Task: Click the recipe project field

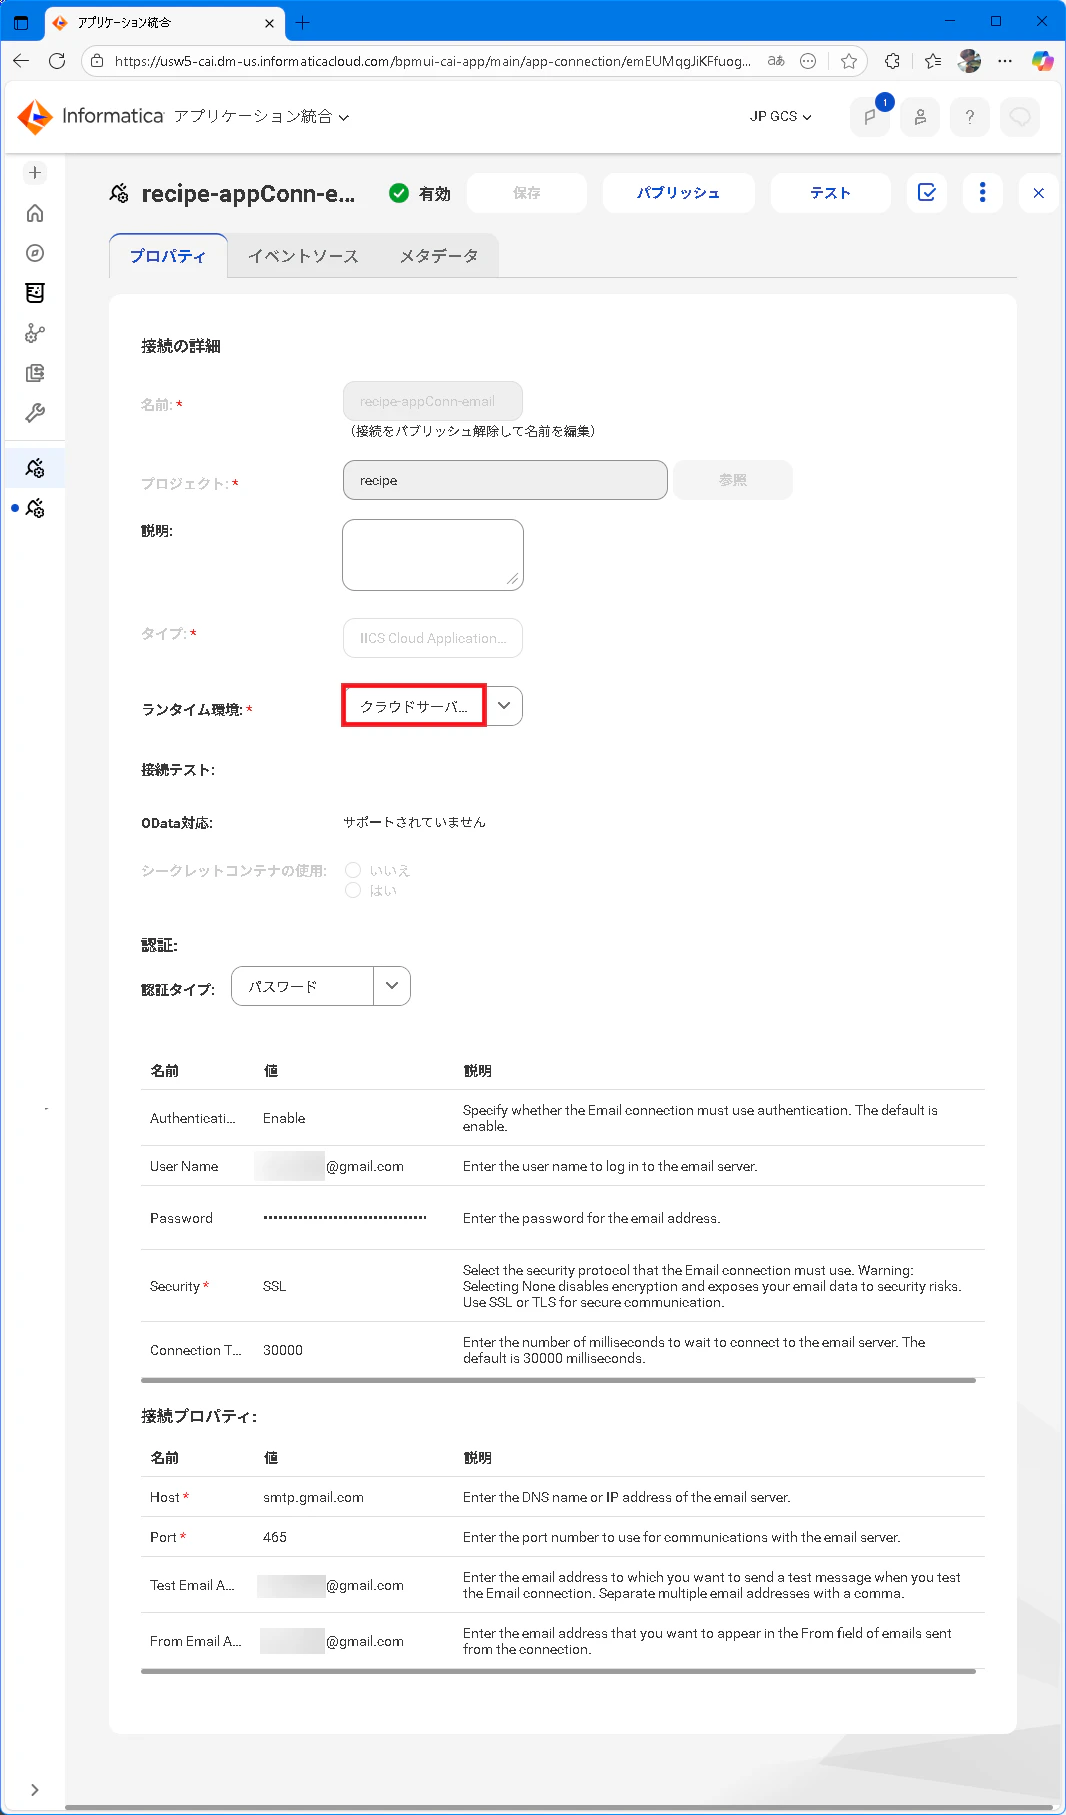Action: (505, 480)
